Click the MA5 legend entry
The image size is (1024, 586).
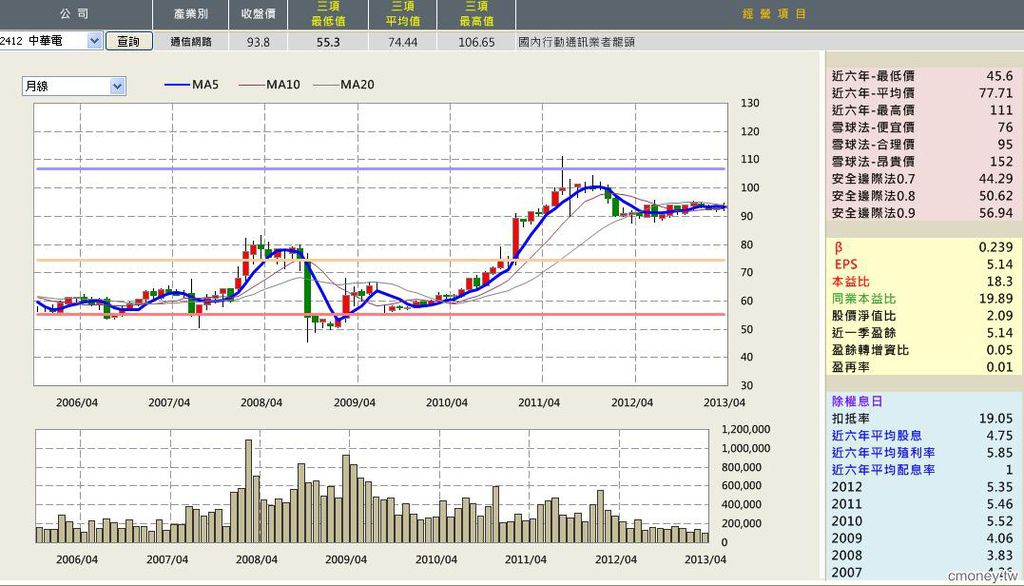point(192,84)
